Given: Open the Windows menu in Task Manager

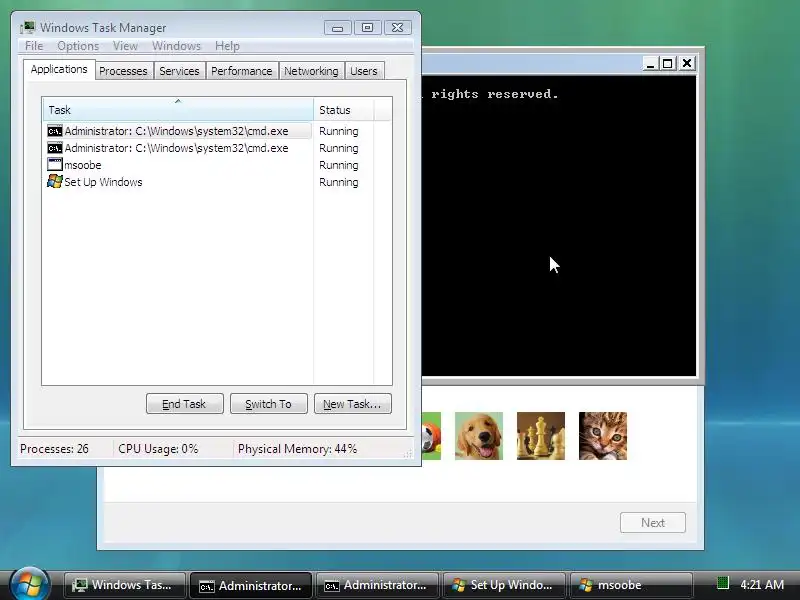Looking at the screenshot, I should [177, 46].
